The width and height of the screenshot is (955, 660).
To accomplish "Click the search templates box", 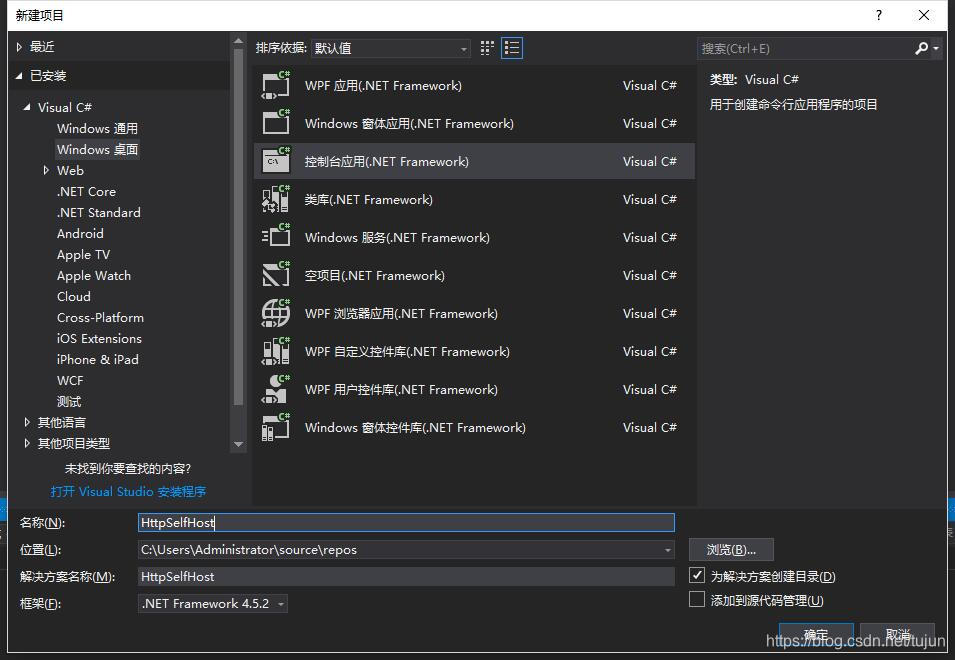I will click(x=805, y=48).
